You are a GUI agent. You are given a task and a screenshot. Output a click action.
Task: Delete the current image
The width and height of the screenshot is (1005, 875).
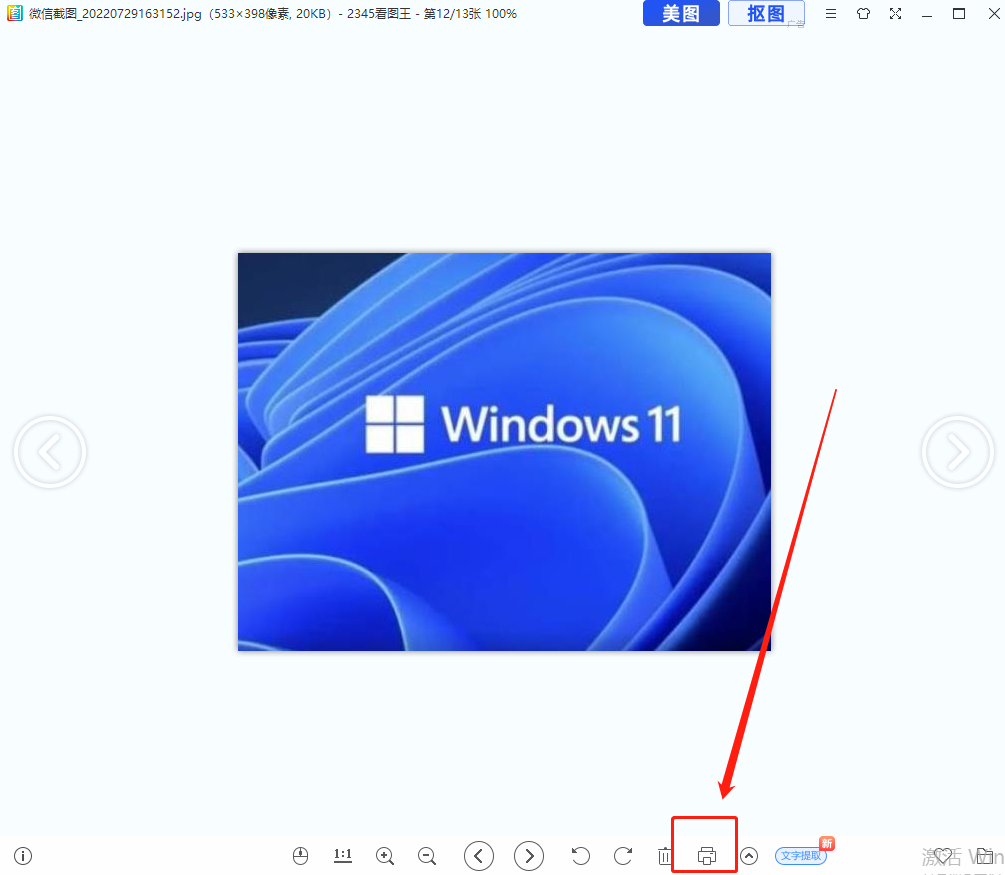click(x=665, y=856)
